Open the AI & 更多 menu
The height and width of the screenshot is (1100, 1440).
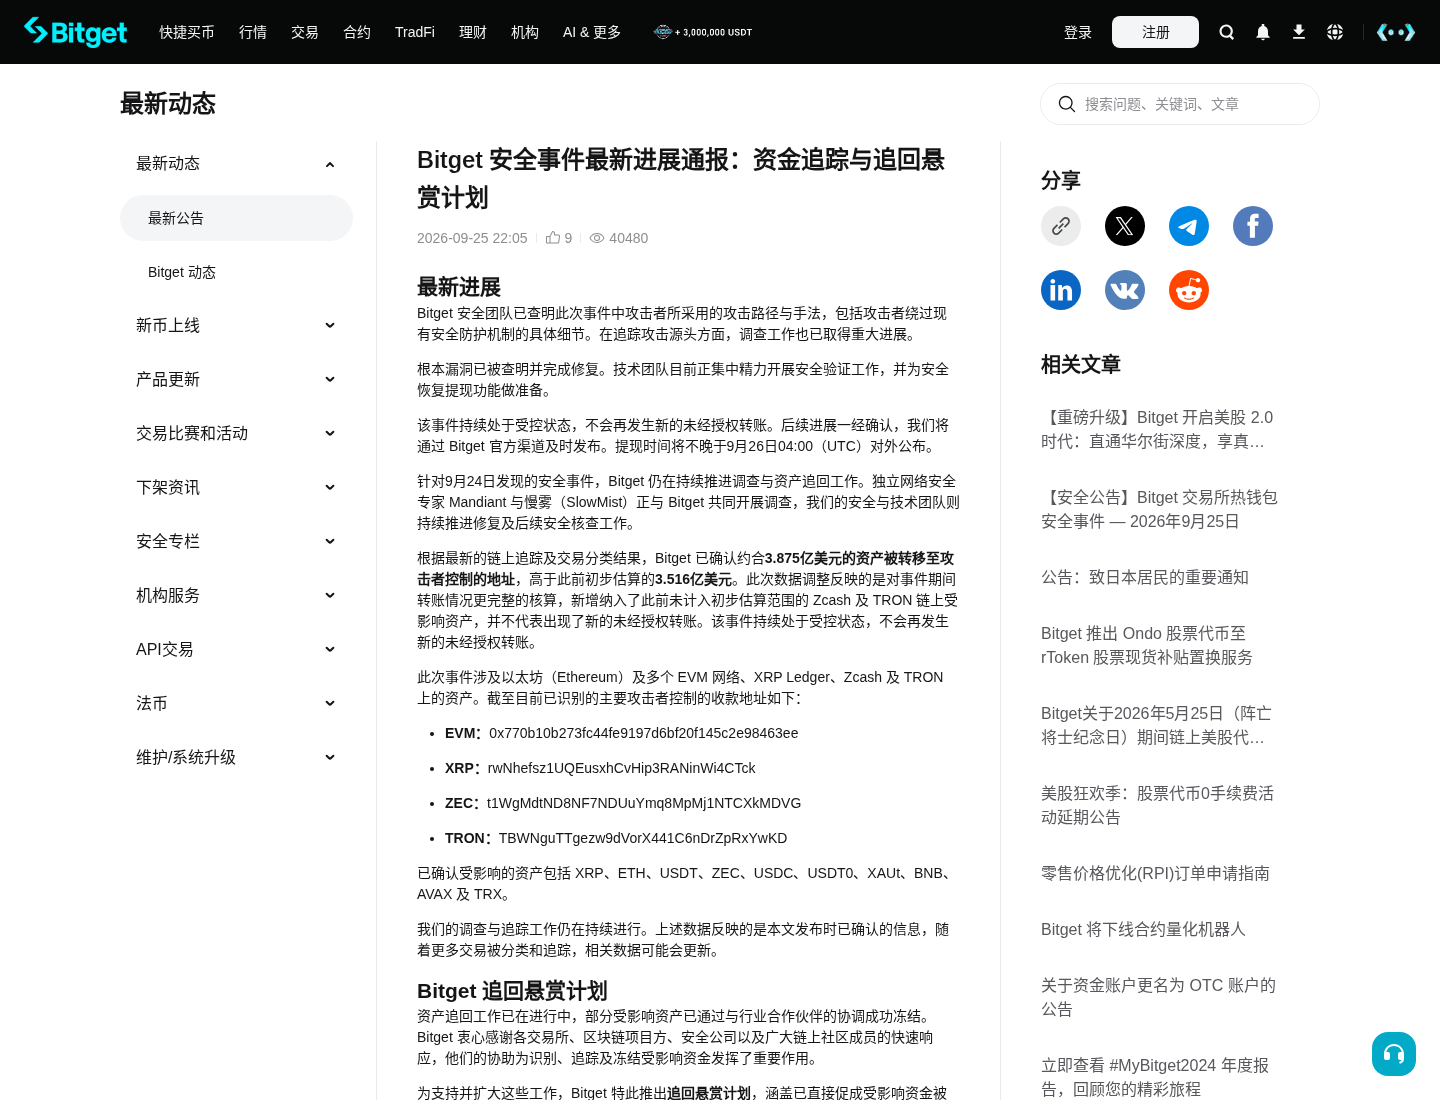pyautogui.click(x=592, y=32)
